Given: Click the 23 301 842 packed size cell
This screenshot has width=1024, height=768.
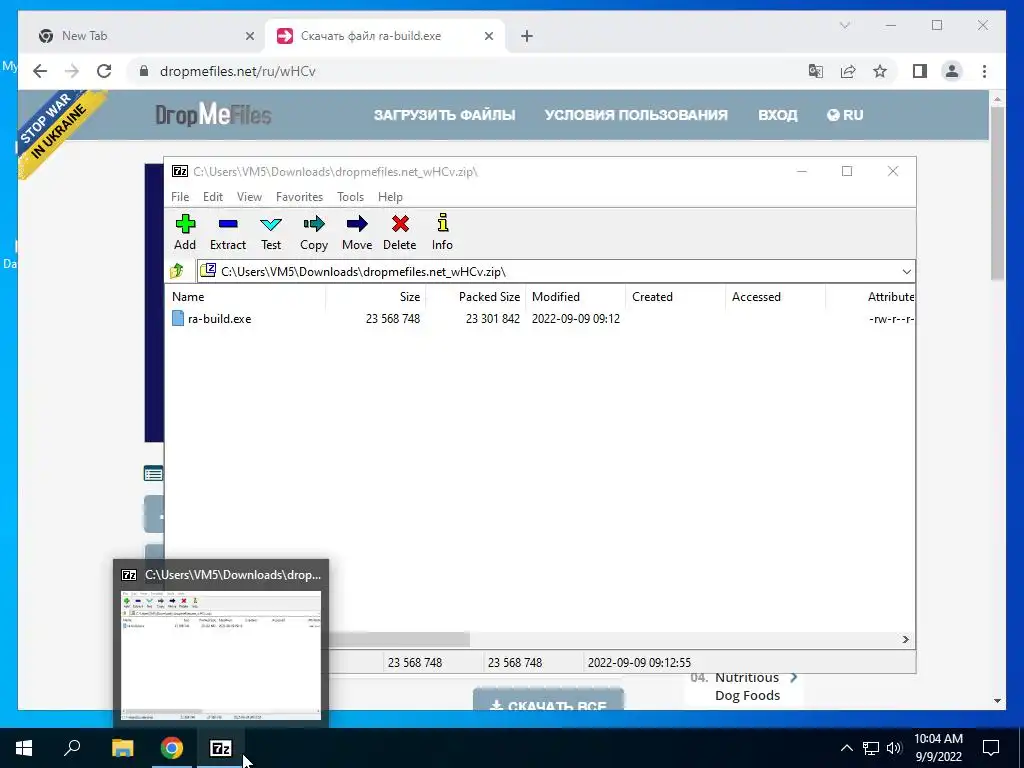Looking at the screenshot, I should (492, 319).
